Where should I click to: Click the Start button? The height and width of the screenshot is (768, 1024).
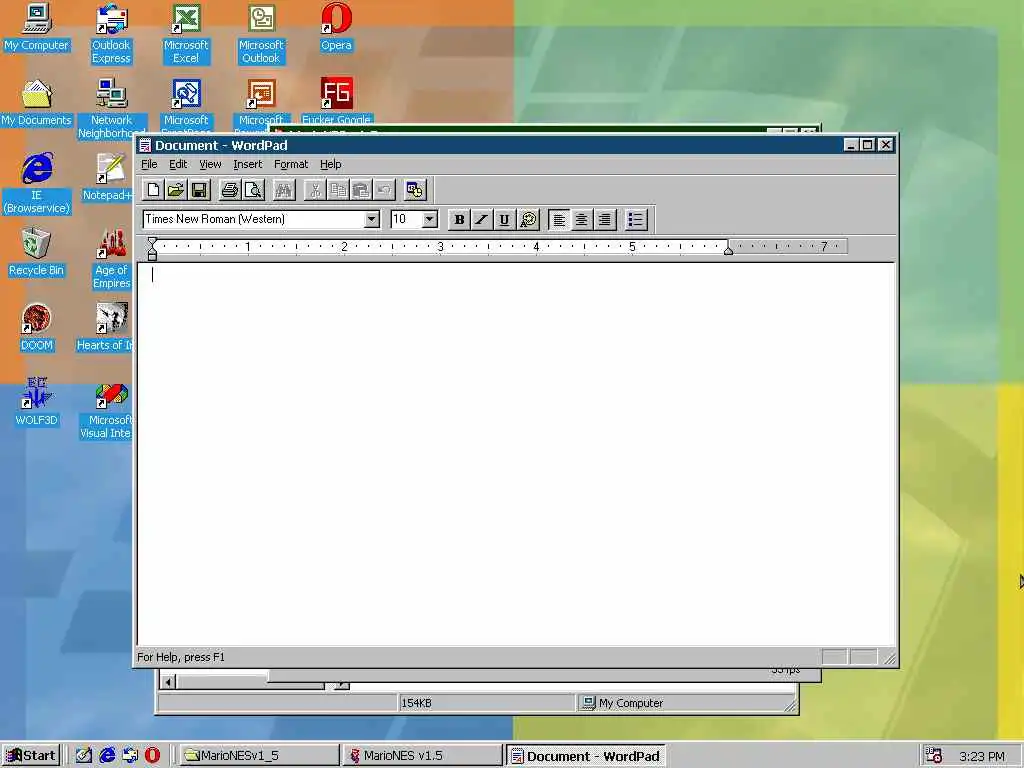(x=31, y=756)
